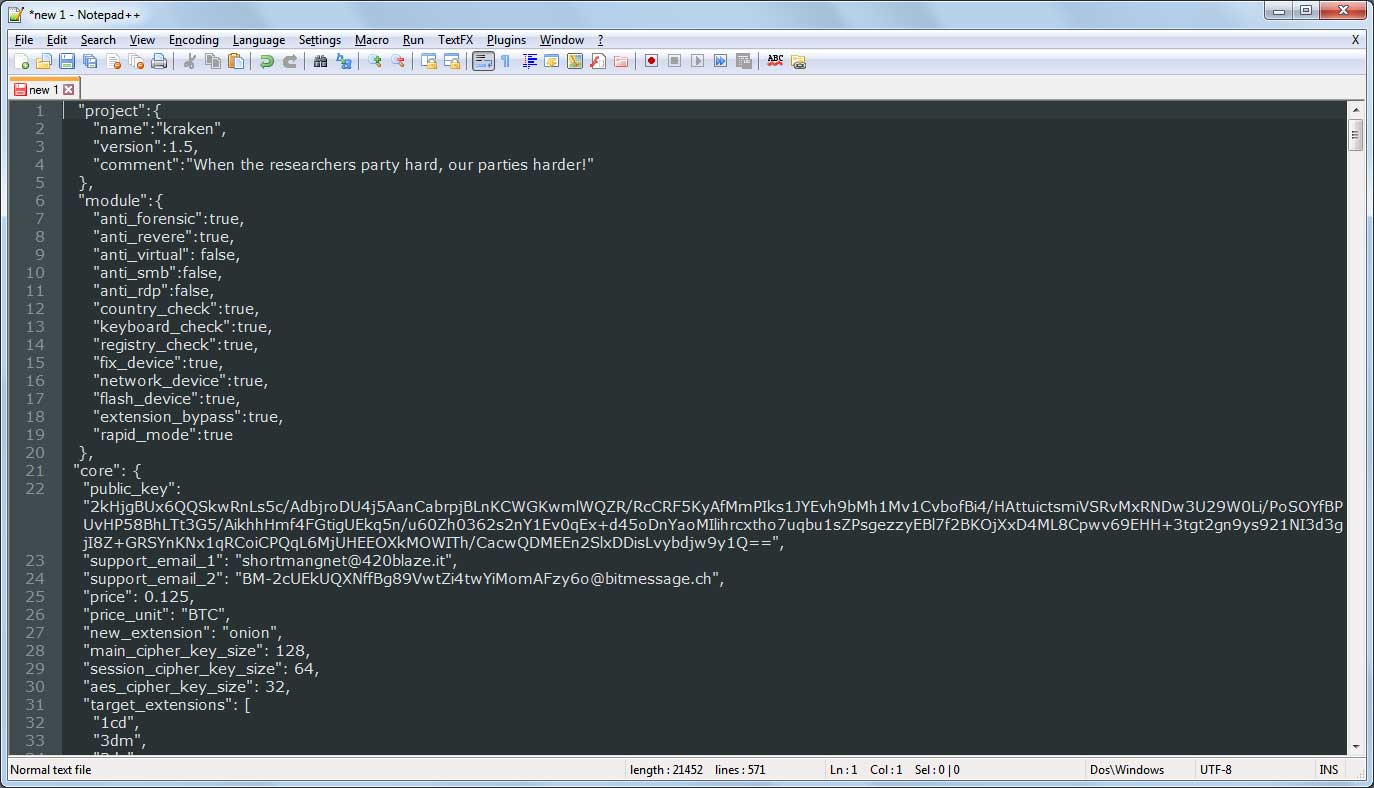The image size is (1374, 788).
Task: Open the user-defined language icon
Action: point(552,61)
